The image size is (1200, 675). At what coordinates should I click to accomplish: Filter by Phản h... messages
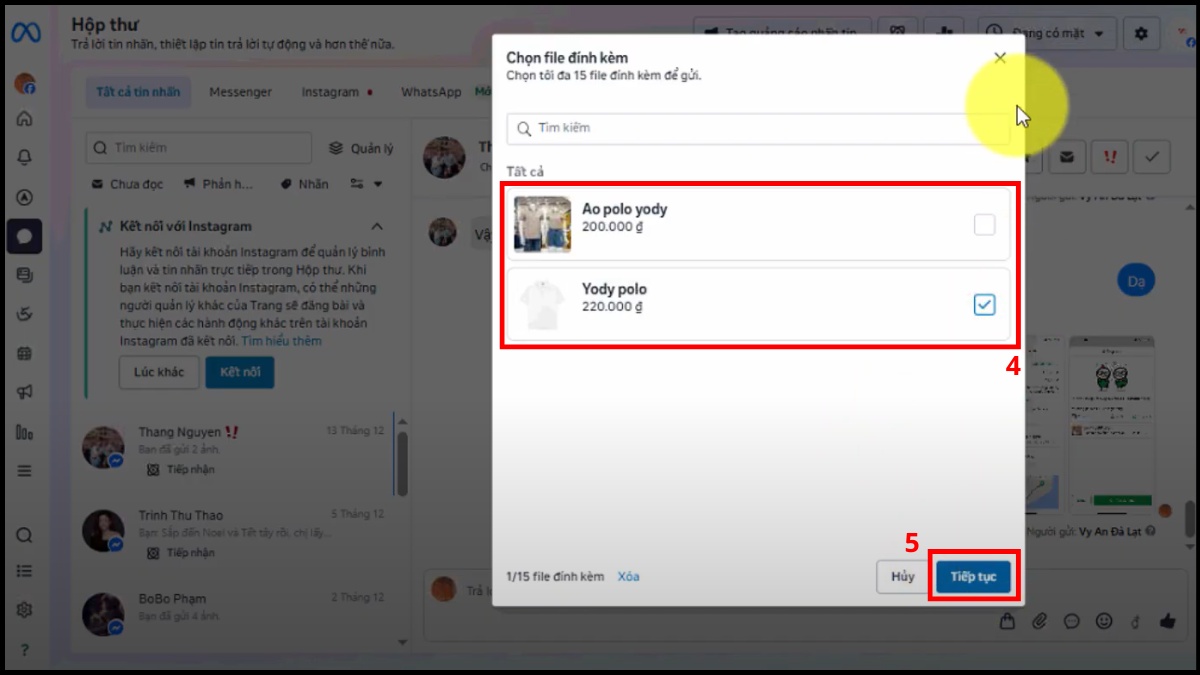click(x=218, y=184)
